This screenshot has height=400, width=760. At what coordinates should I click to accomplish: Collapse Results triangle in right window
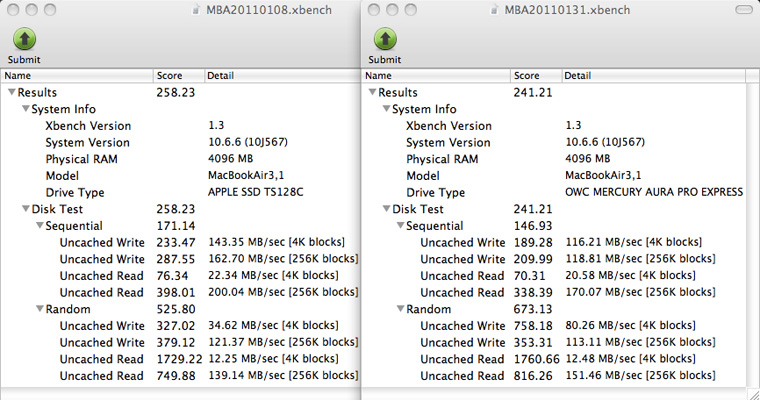[372, 92]
